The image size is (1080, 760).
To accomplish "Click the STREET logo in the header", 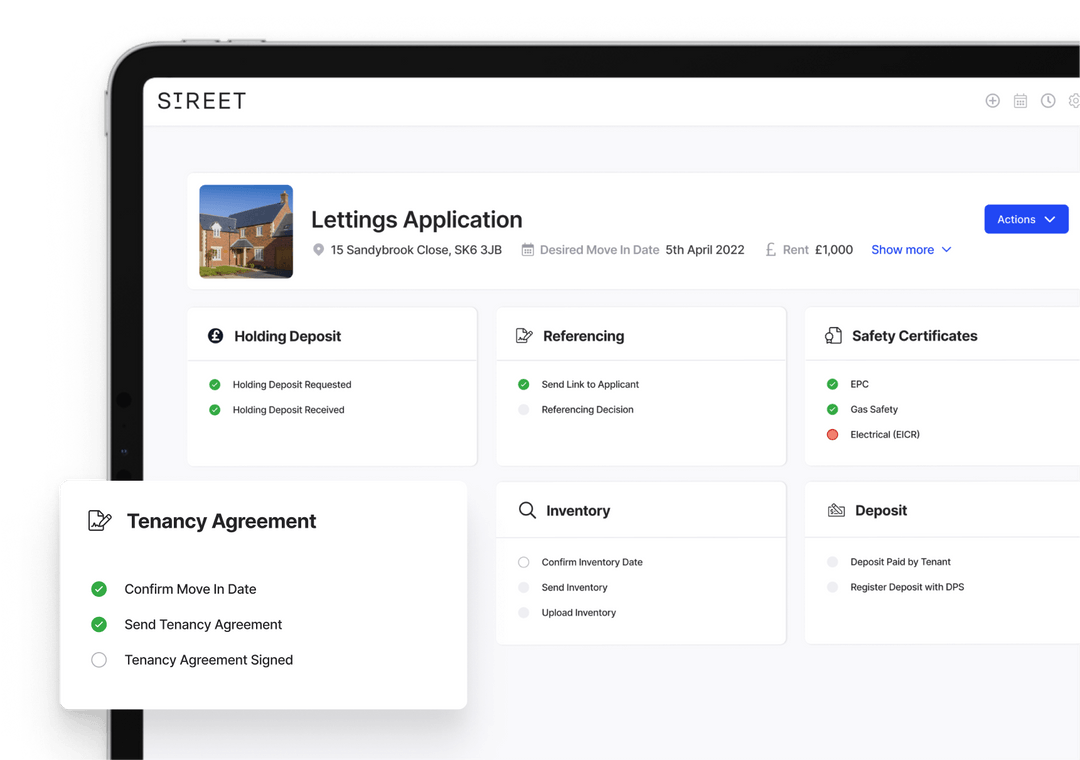I will pyautogui.click(x=201, y=100).
